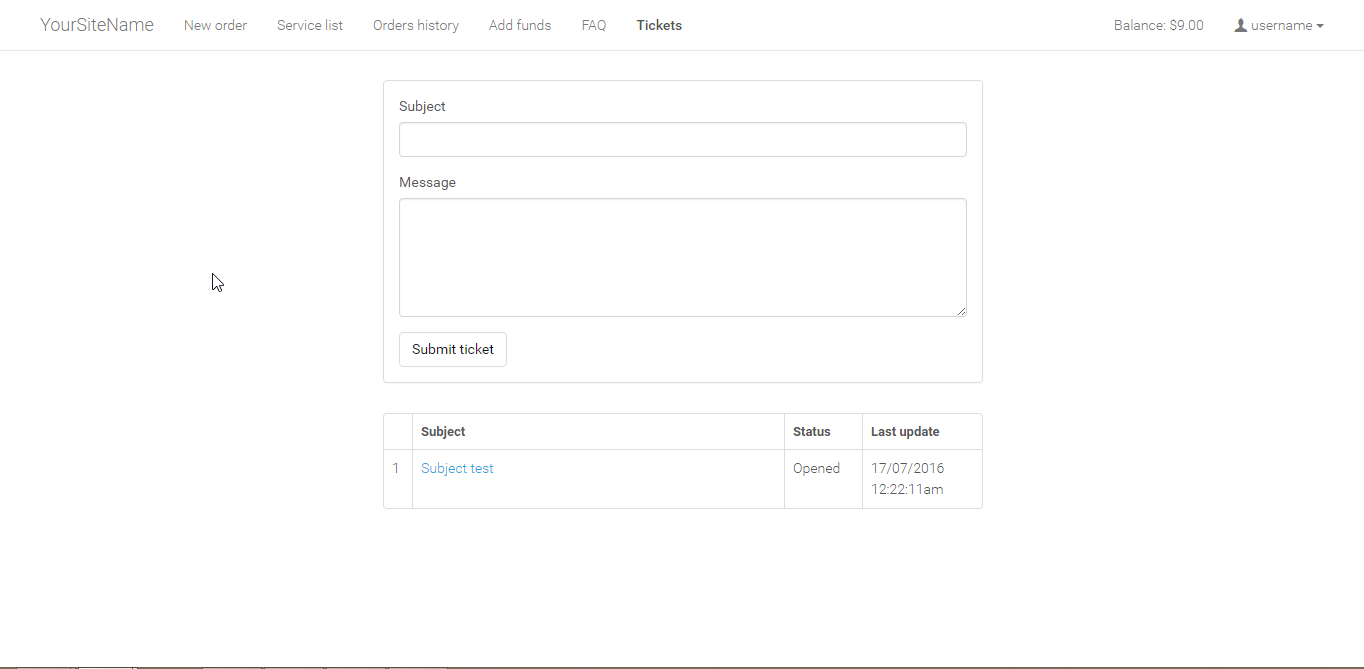The height and width of the screenshot is (669, 1364).
Task: Click the Status column header
Action: pos(811,432)
